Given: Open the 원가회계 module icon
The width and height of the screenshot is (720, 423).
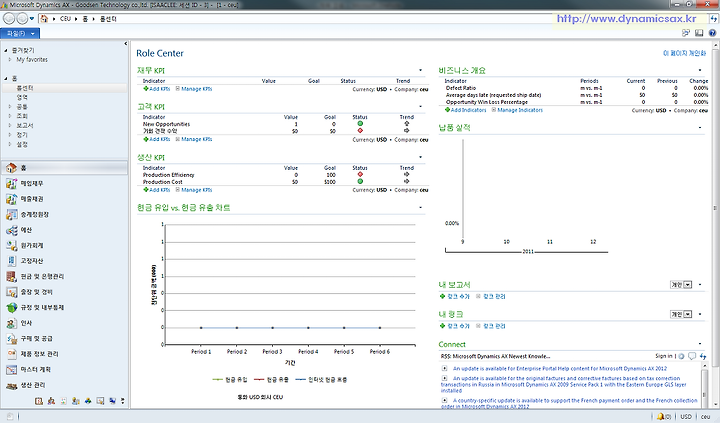Looking at the screenshot, I should click(11, 246).
